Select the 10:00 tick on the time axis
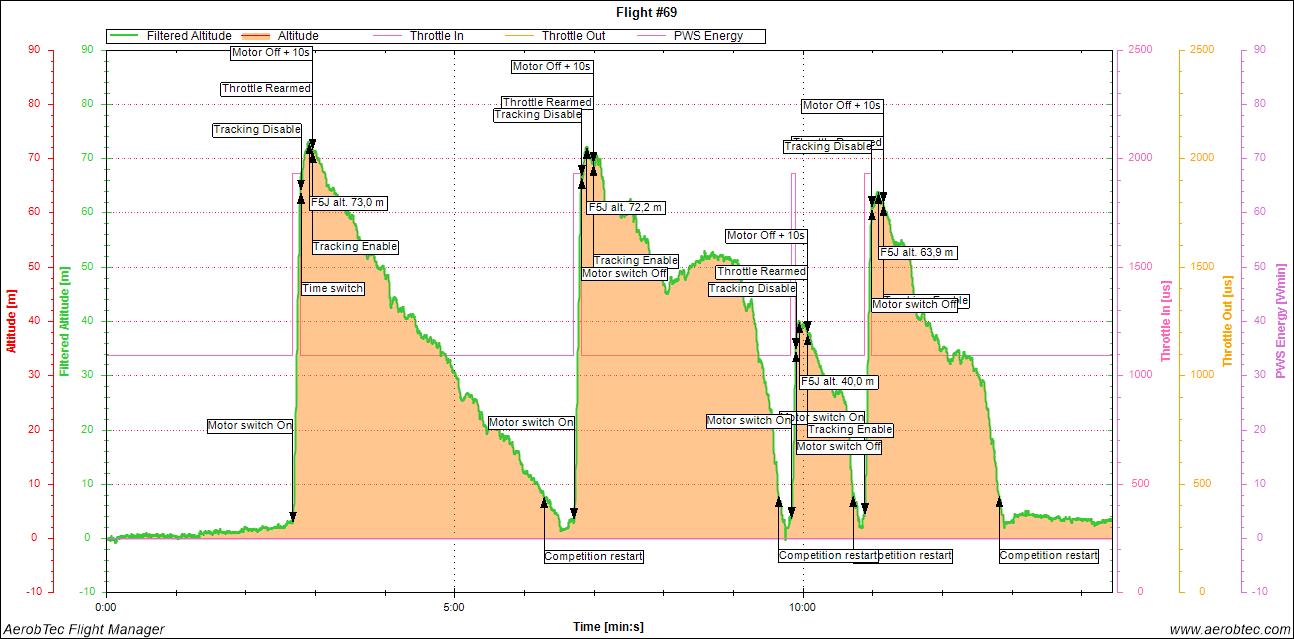 803,606
